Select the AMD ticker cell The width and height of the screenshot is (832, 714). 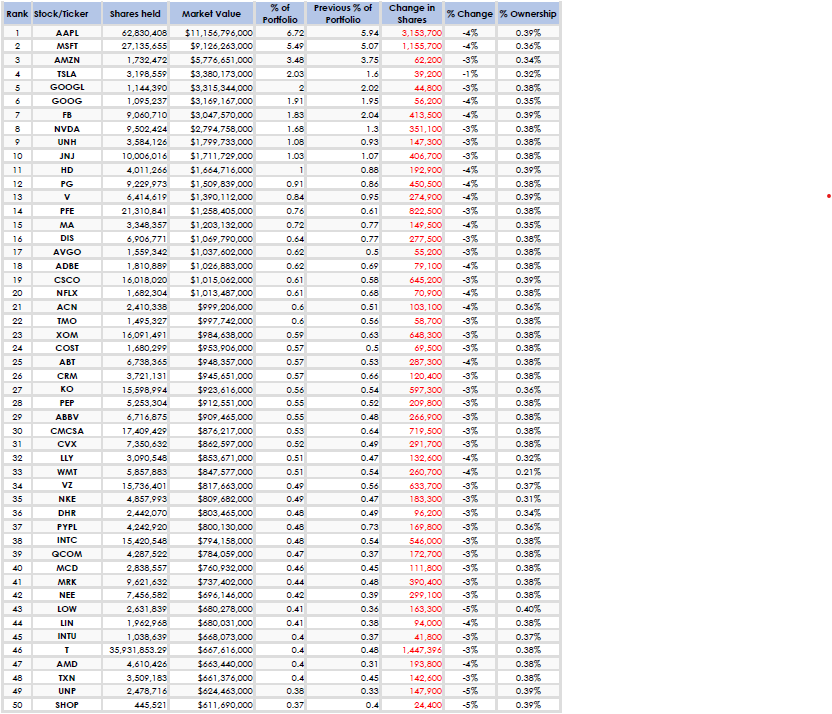click(67, 664)
